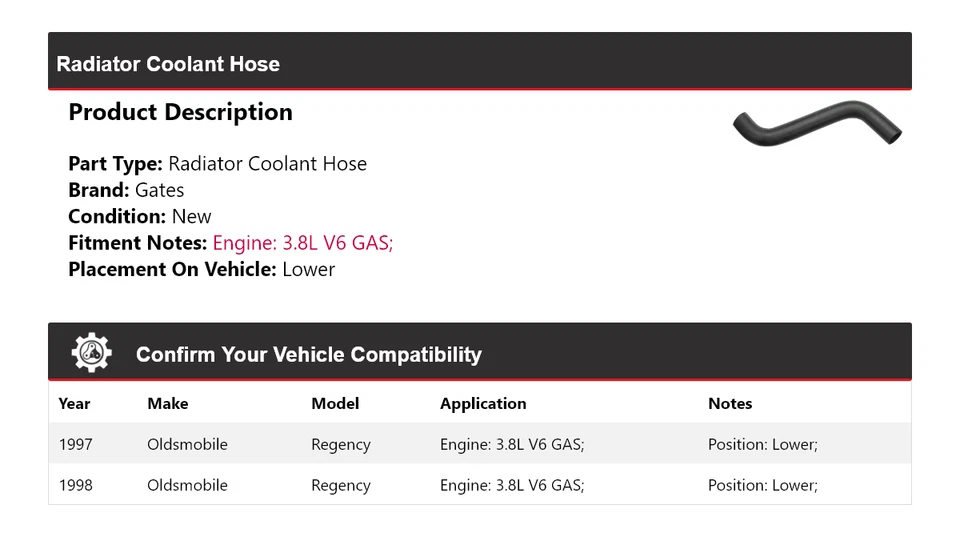The image size is (960, 537).
Task: Click the Model column header
Action: pyautogui.click(x=335, y=404)
